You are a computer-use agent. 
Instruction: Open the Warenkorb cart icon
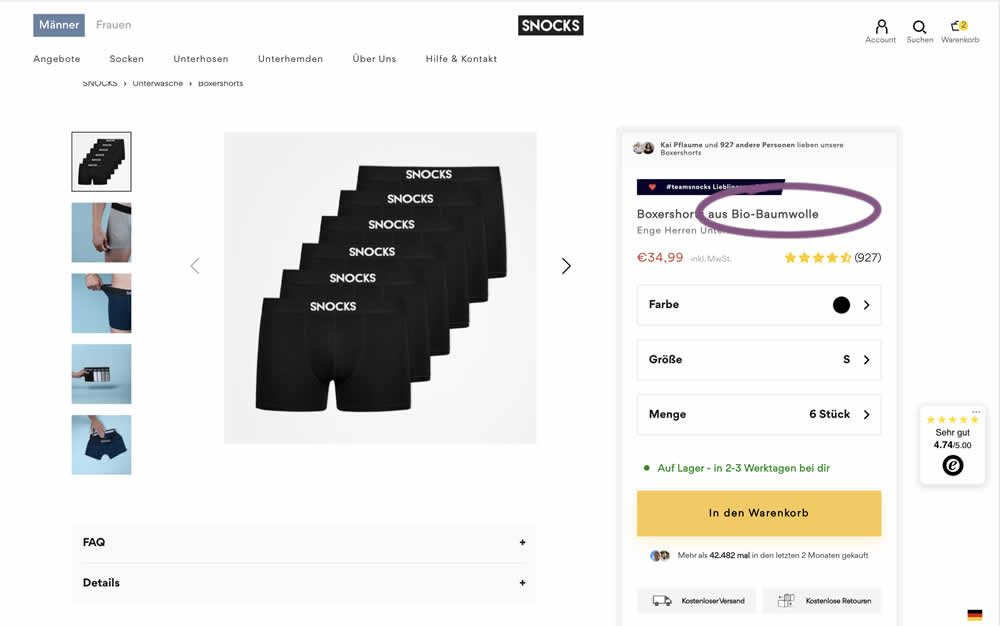(x=959, y=27)
